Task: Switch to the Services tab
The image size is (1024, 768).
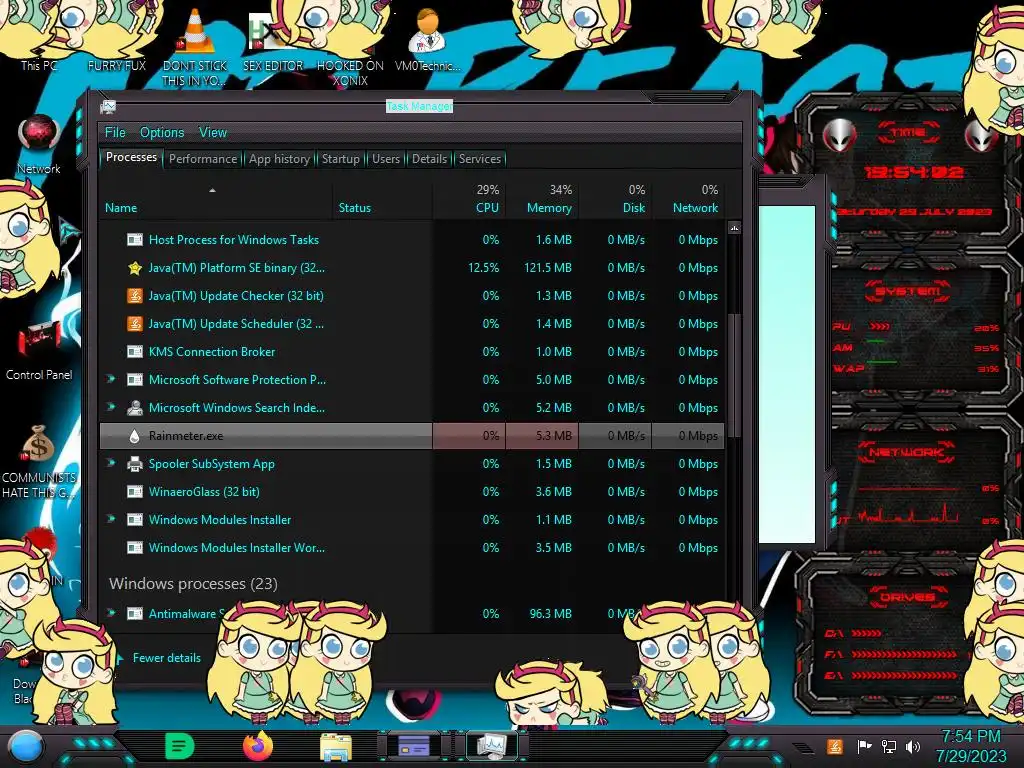Action: coord(479,159)
